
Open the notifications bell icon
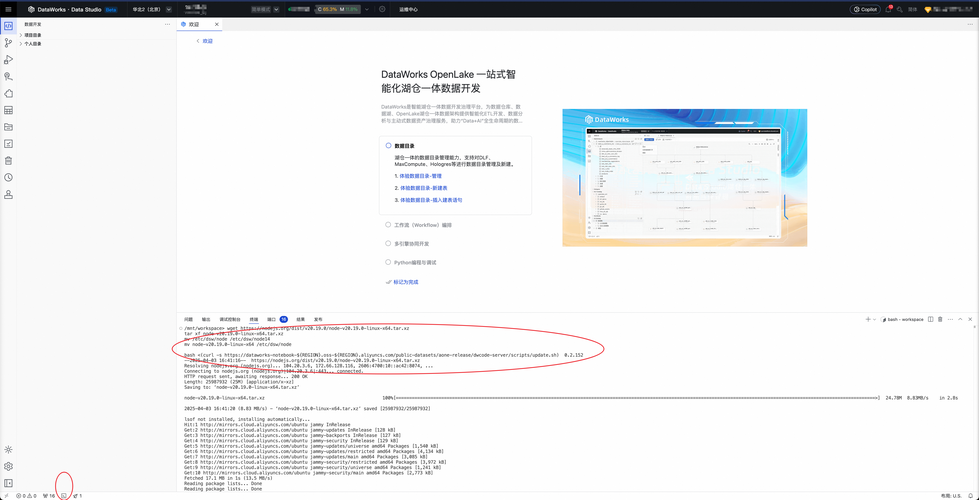click(888, 9)
